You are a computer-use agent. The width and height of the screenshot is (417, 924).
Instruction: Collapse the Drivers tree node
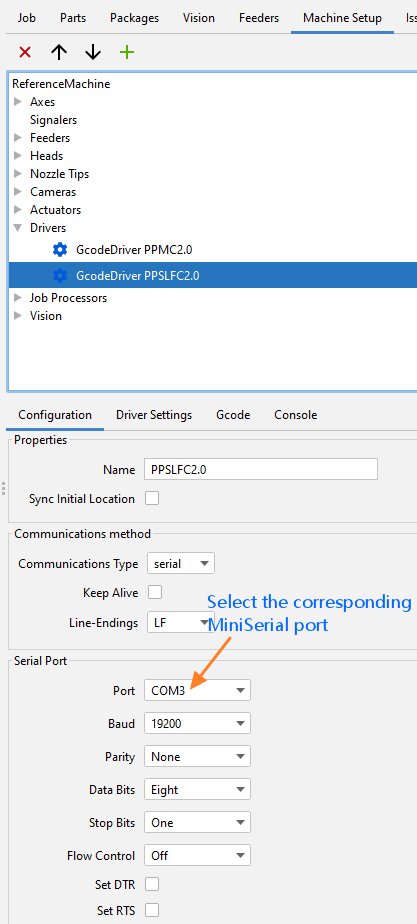pos(18,227)
